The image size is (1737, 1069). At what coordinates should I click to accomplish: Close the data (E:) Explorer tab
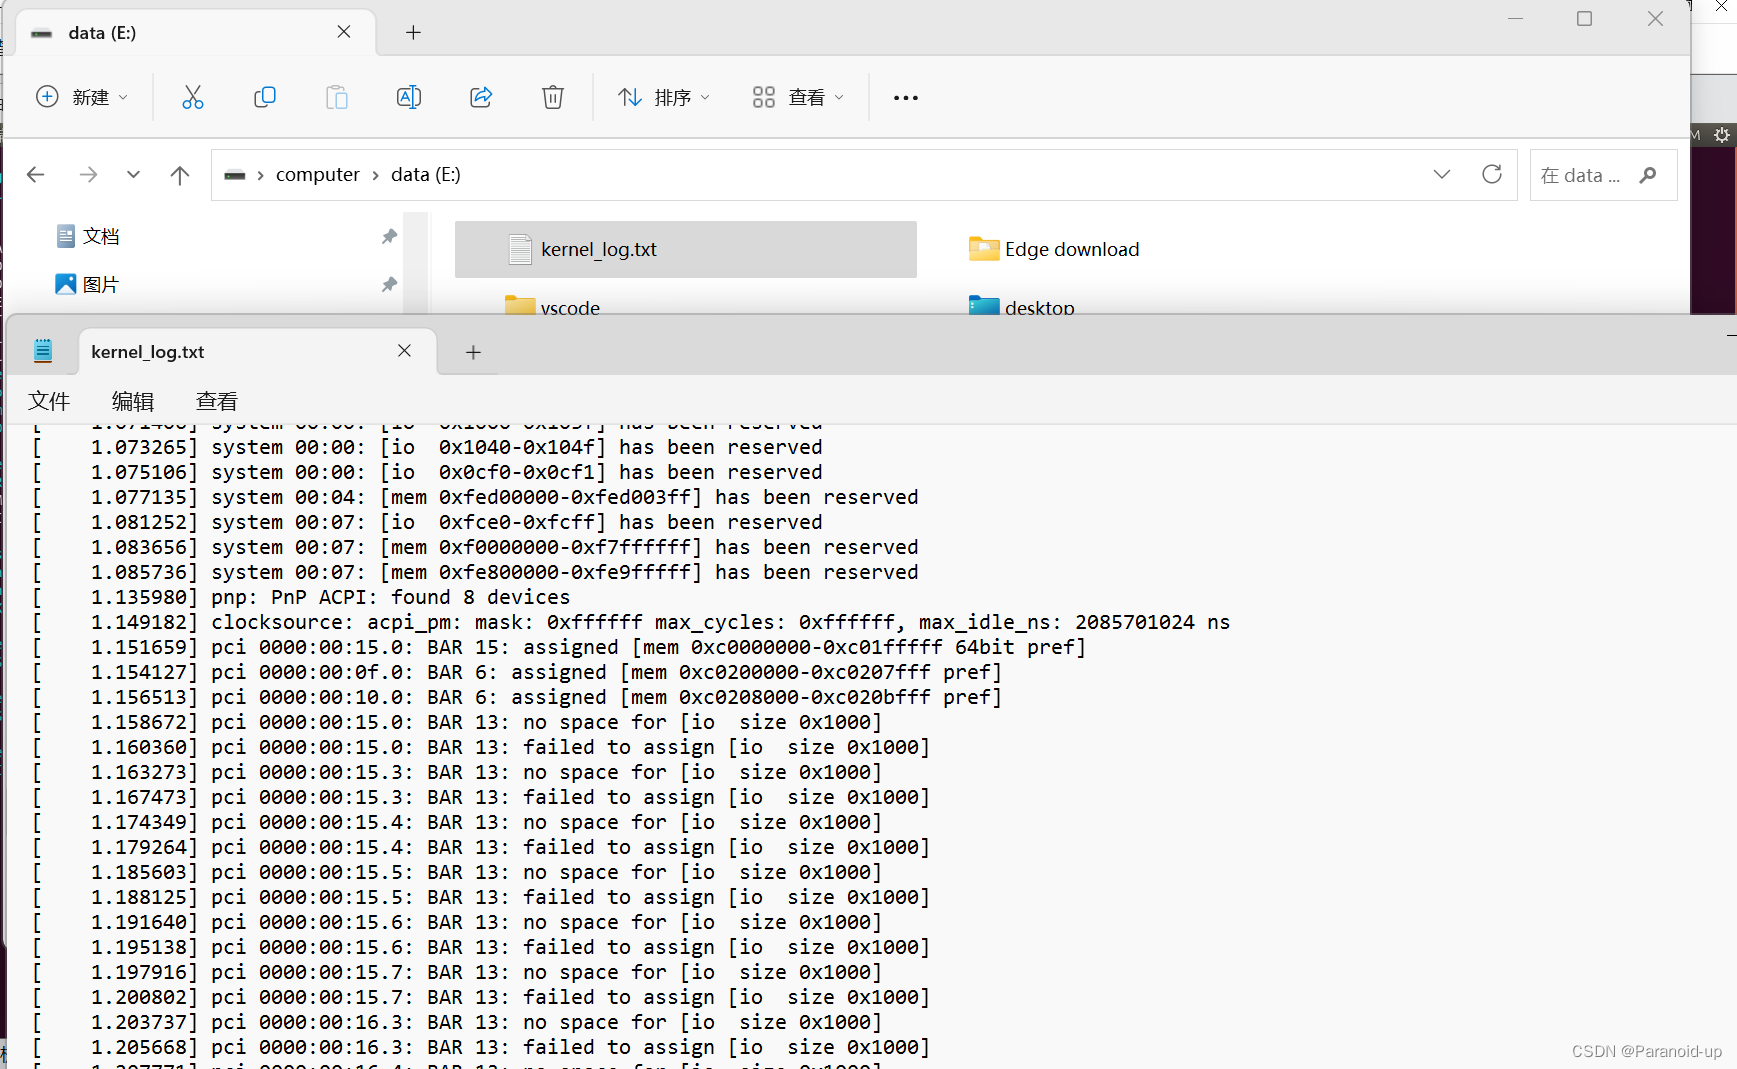(x=344, y=32)
